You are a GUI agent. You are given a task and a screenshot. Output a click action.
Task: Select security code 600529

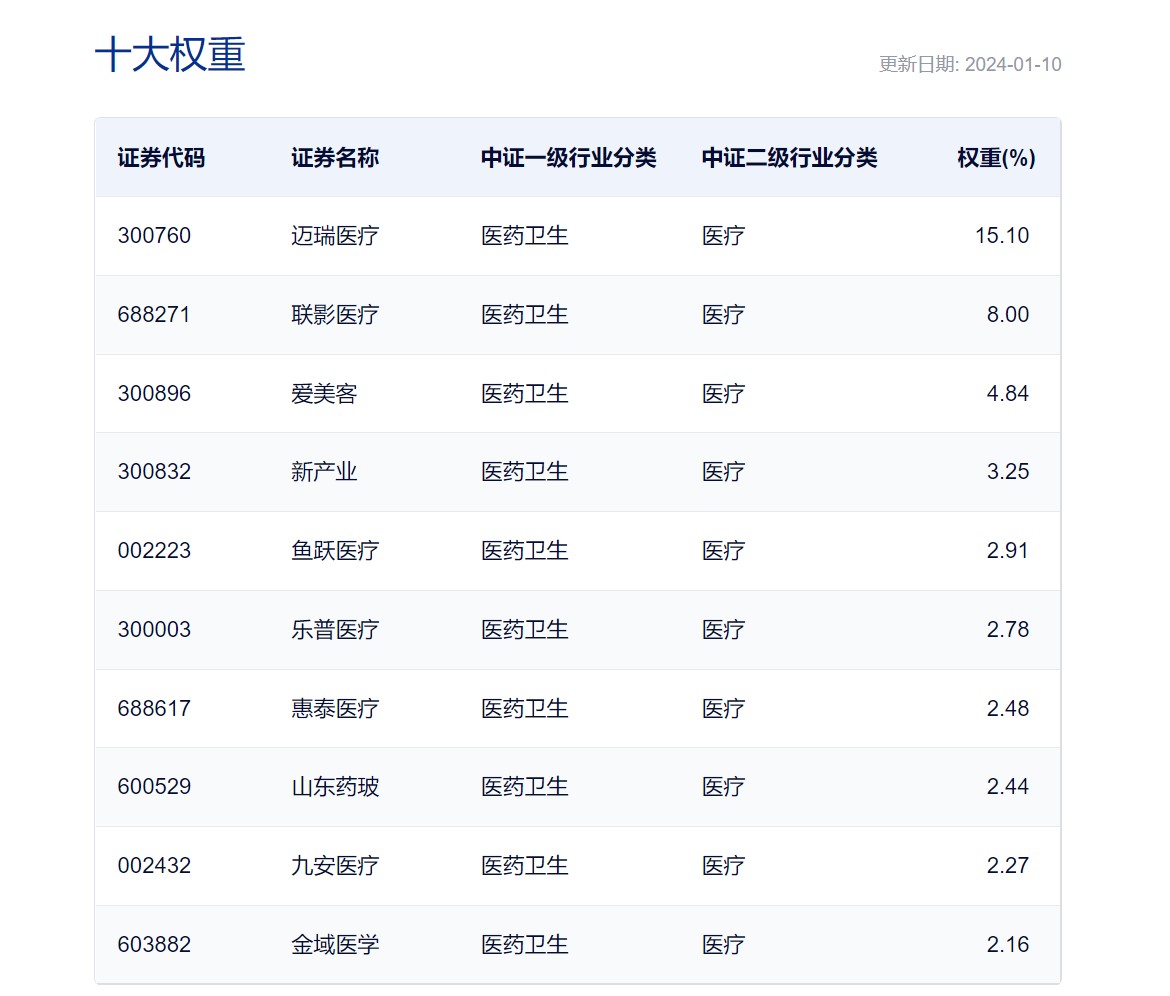pyautogui.click(x=154, y=786)
